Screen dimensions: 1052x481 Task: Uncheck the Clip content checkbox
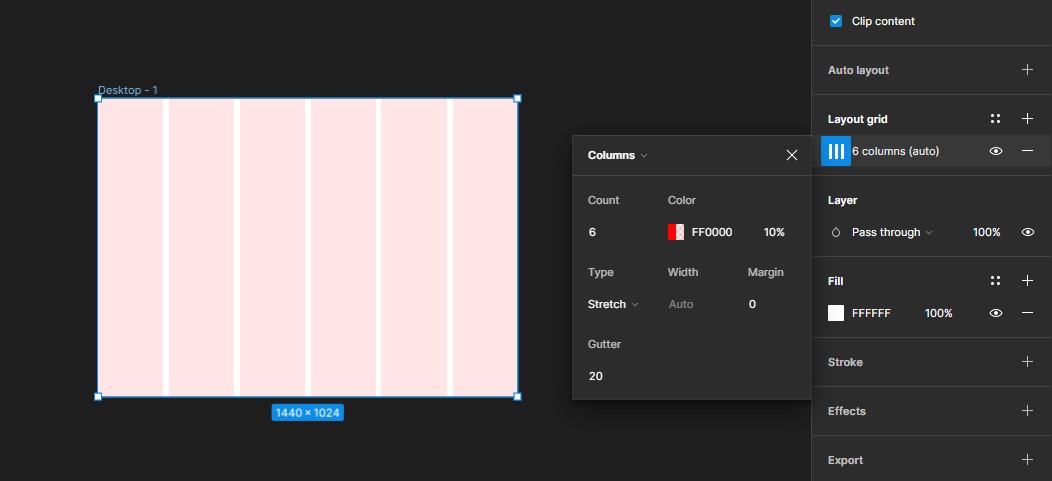[836, 21]
